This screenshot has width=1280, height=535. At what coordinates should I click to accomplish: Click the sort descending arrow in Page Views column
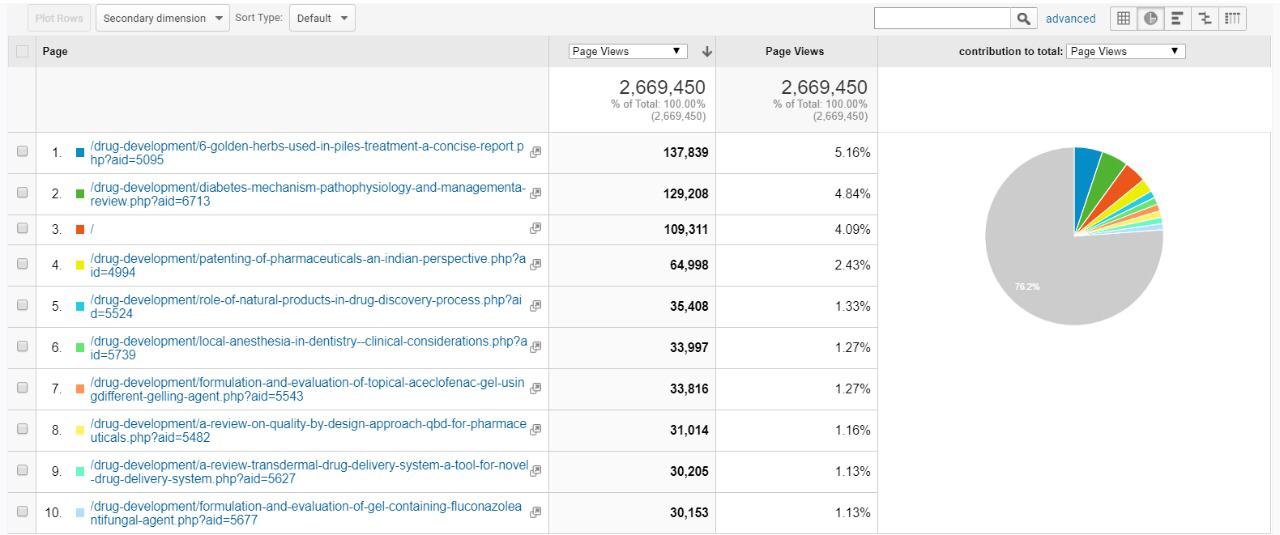(707, 52)
